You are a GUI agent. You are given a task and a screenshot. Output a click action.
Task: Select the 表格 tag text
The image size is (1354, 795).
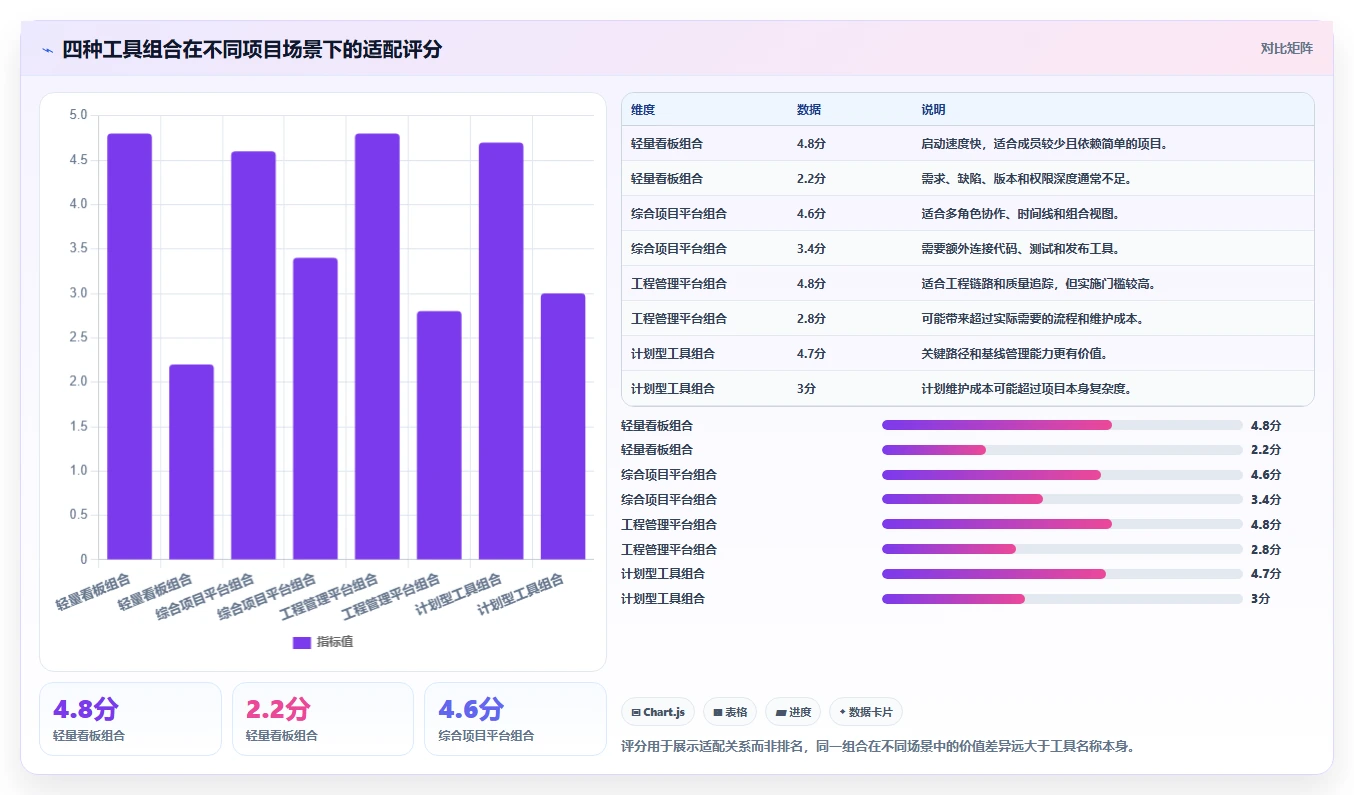coord(736,713)
